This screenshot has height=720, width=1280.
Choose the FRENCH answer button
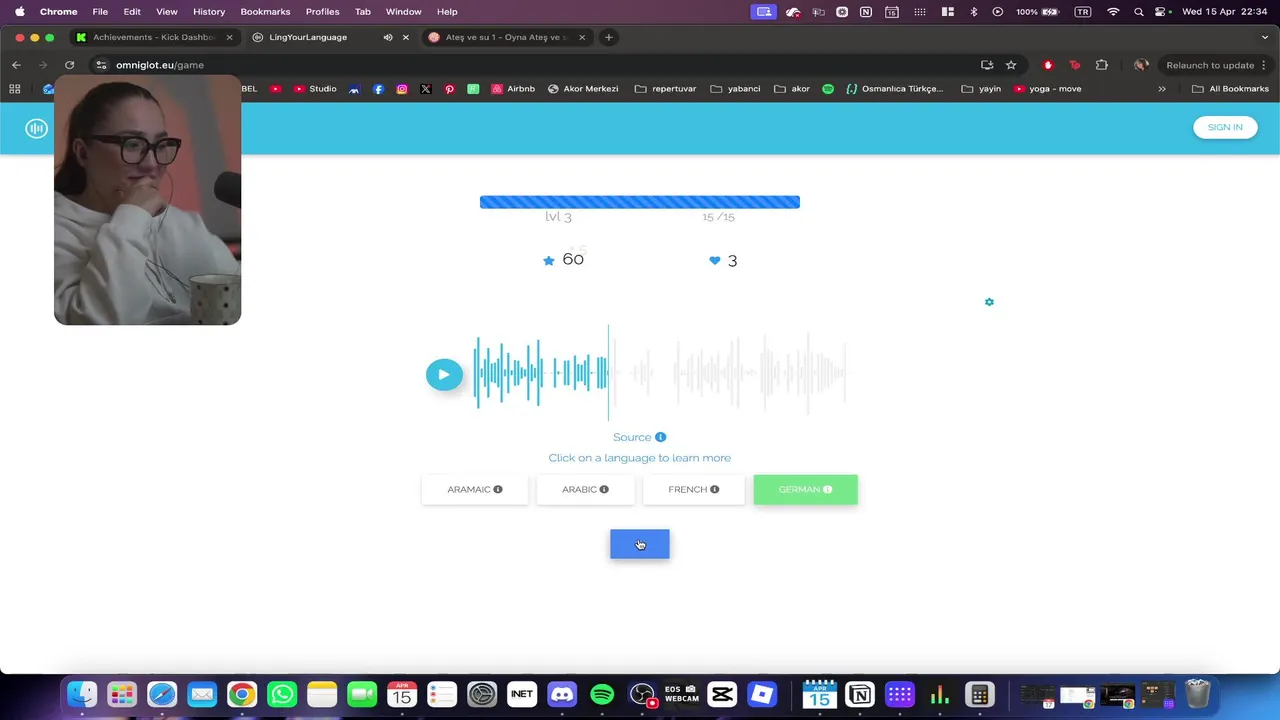pos(694,490)
